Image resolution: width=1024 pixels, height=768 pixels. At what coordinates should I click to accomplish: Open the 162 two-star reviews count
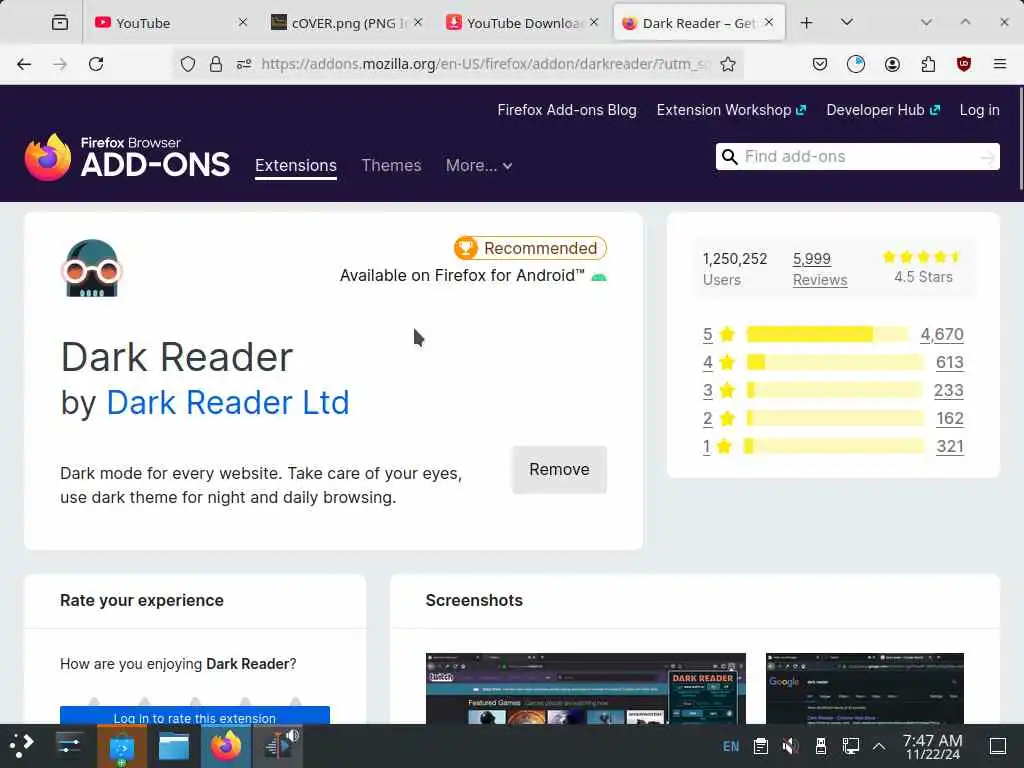pyautogui.click(x=950, y=419)
